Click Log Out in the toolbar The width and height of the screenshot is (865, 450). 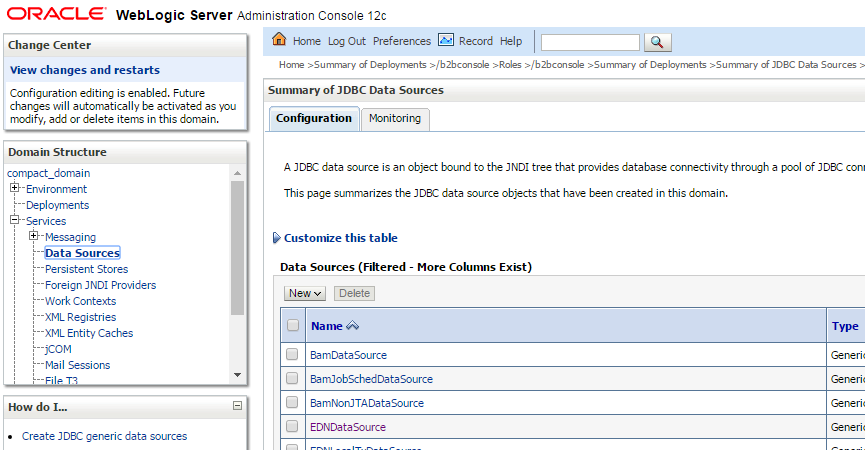point(347,41)
